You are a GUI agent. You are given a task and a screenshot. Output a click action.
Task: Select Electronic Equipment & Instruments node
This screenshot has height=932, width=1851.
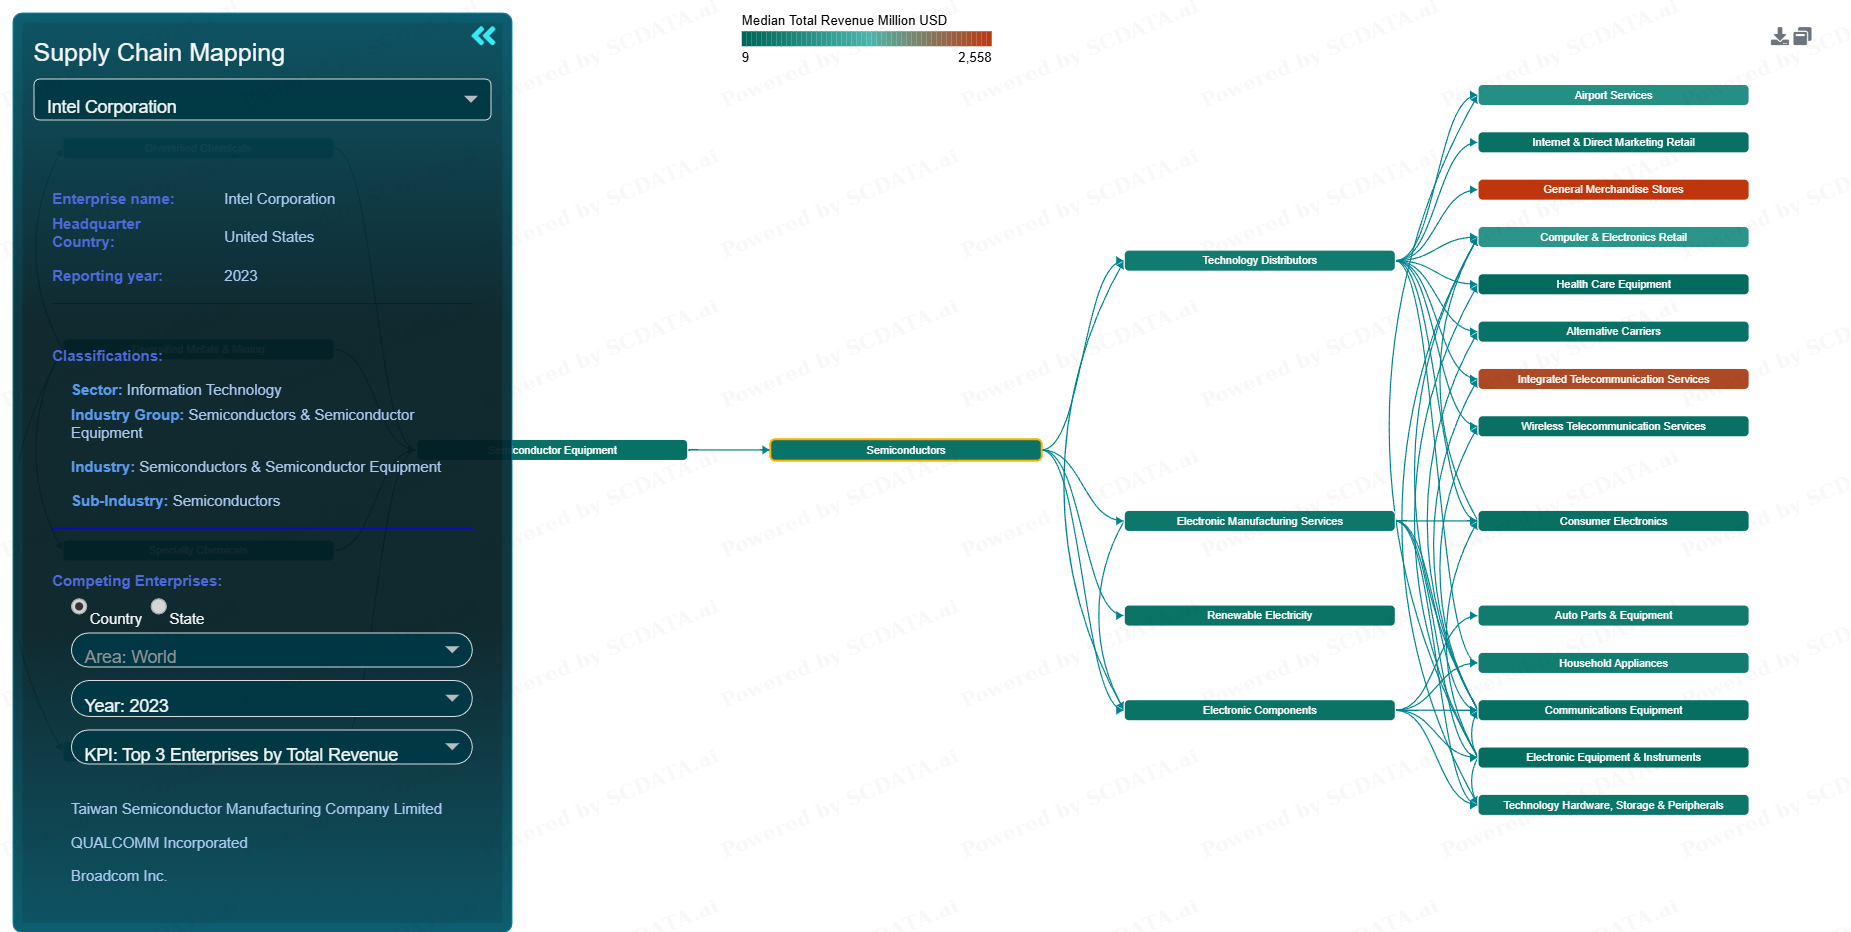(x=1613, y=758)
